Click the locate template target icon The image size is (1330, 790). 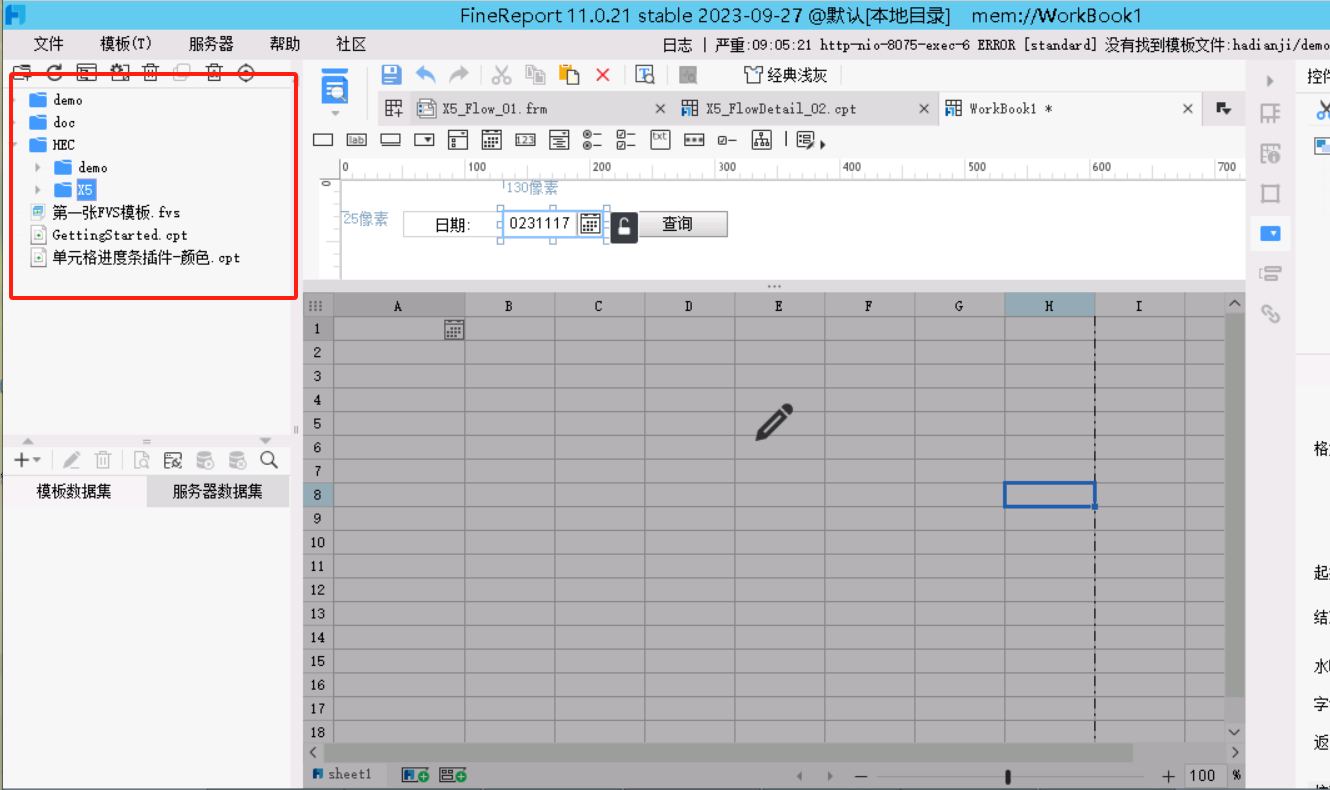246,72
